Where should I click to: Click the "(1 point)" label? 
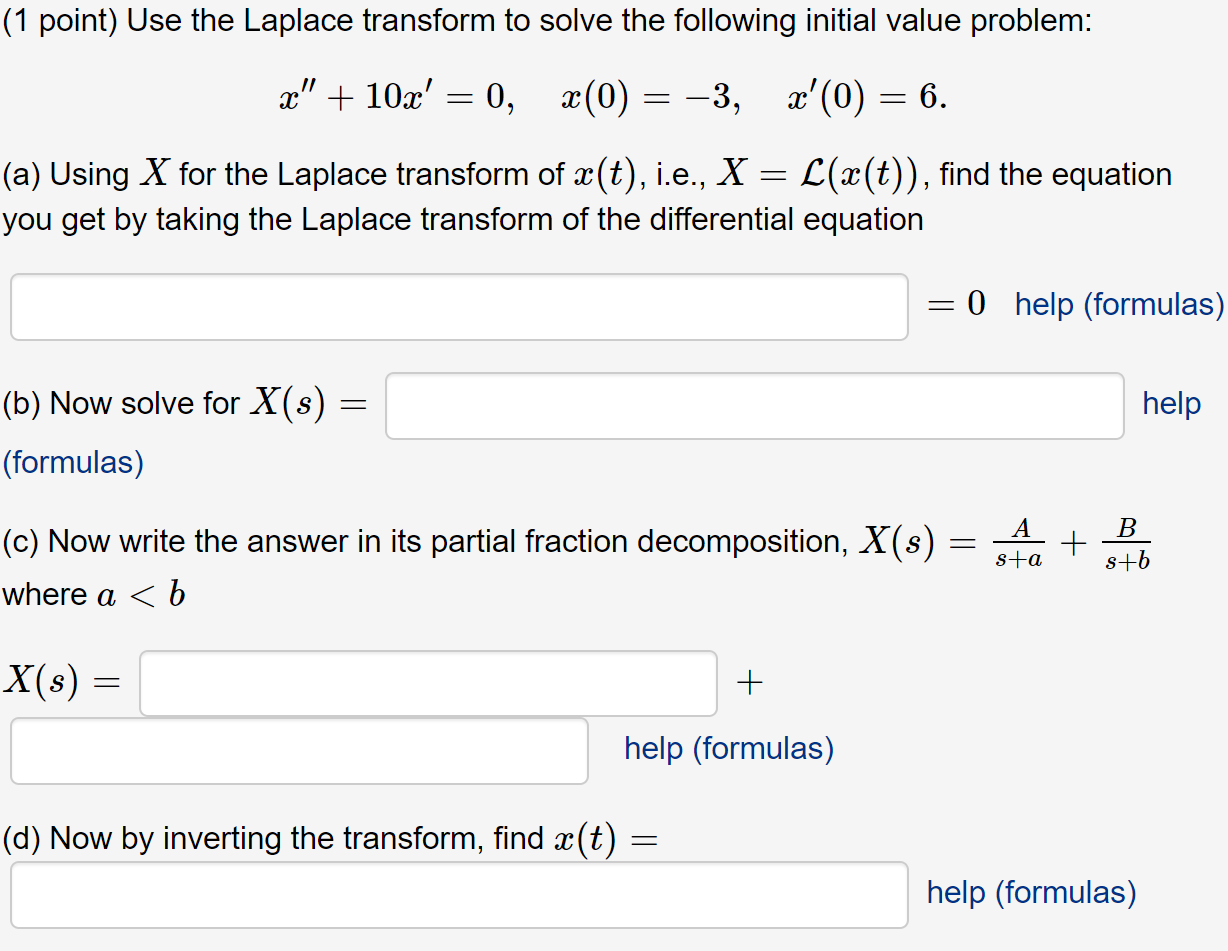(60, 21)
